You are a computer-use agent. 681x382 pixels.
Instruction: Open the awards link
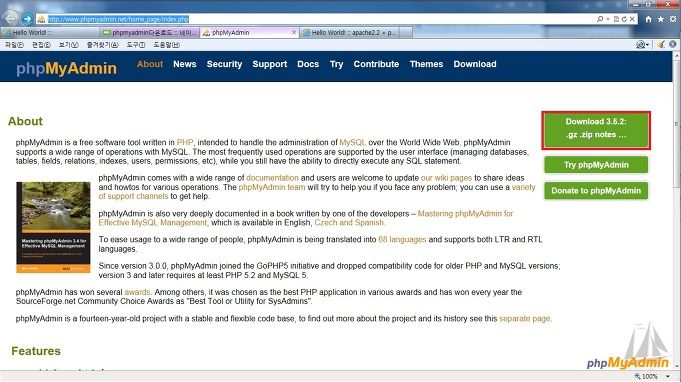pyautogui.click(x=137, y=292)
